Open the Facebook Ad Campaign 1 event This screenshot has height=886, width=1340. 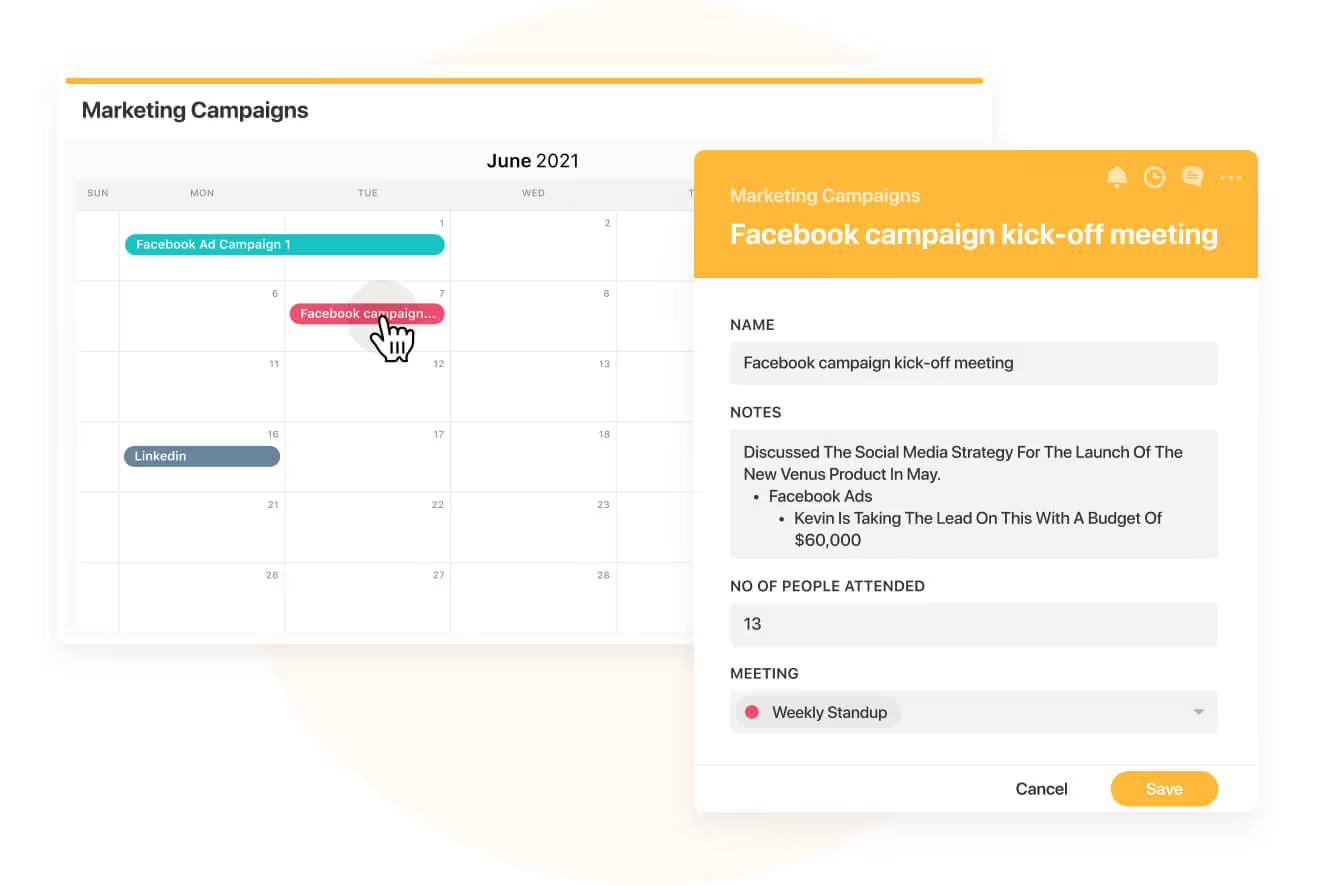284,244
